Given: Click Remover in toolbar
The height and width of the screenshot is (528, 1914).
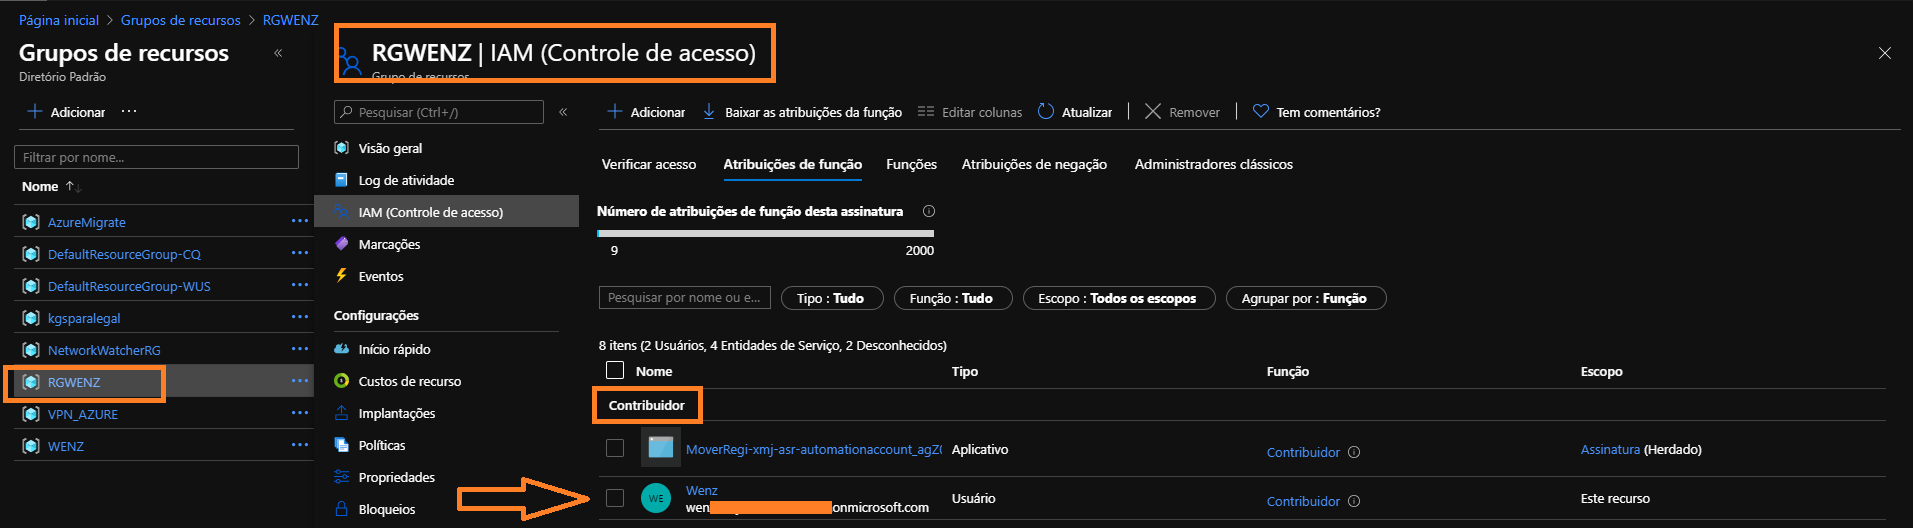Looking at the screenshot, I should [1182, 112].
